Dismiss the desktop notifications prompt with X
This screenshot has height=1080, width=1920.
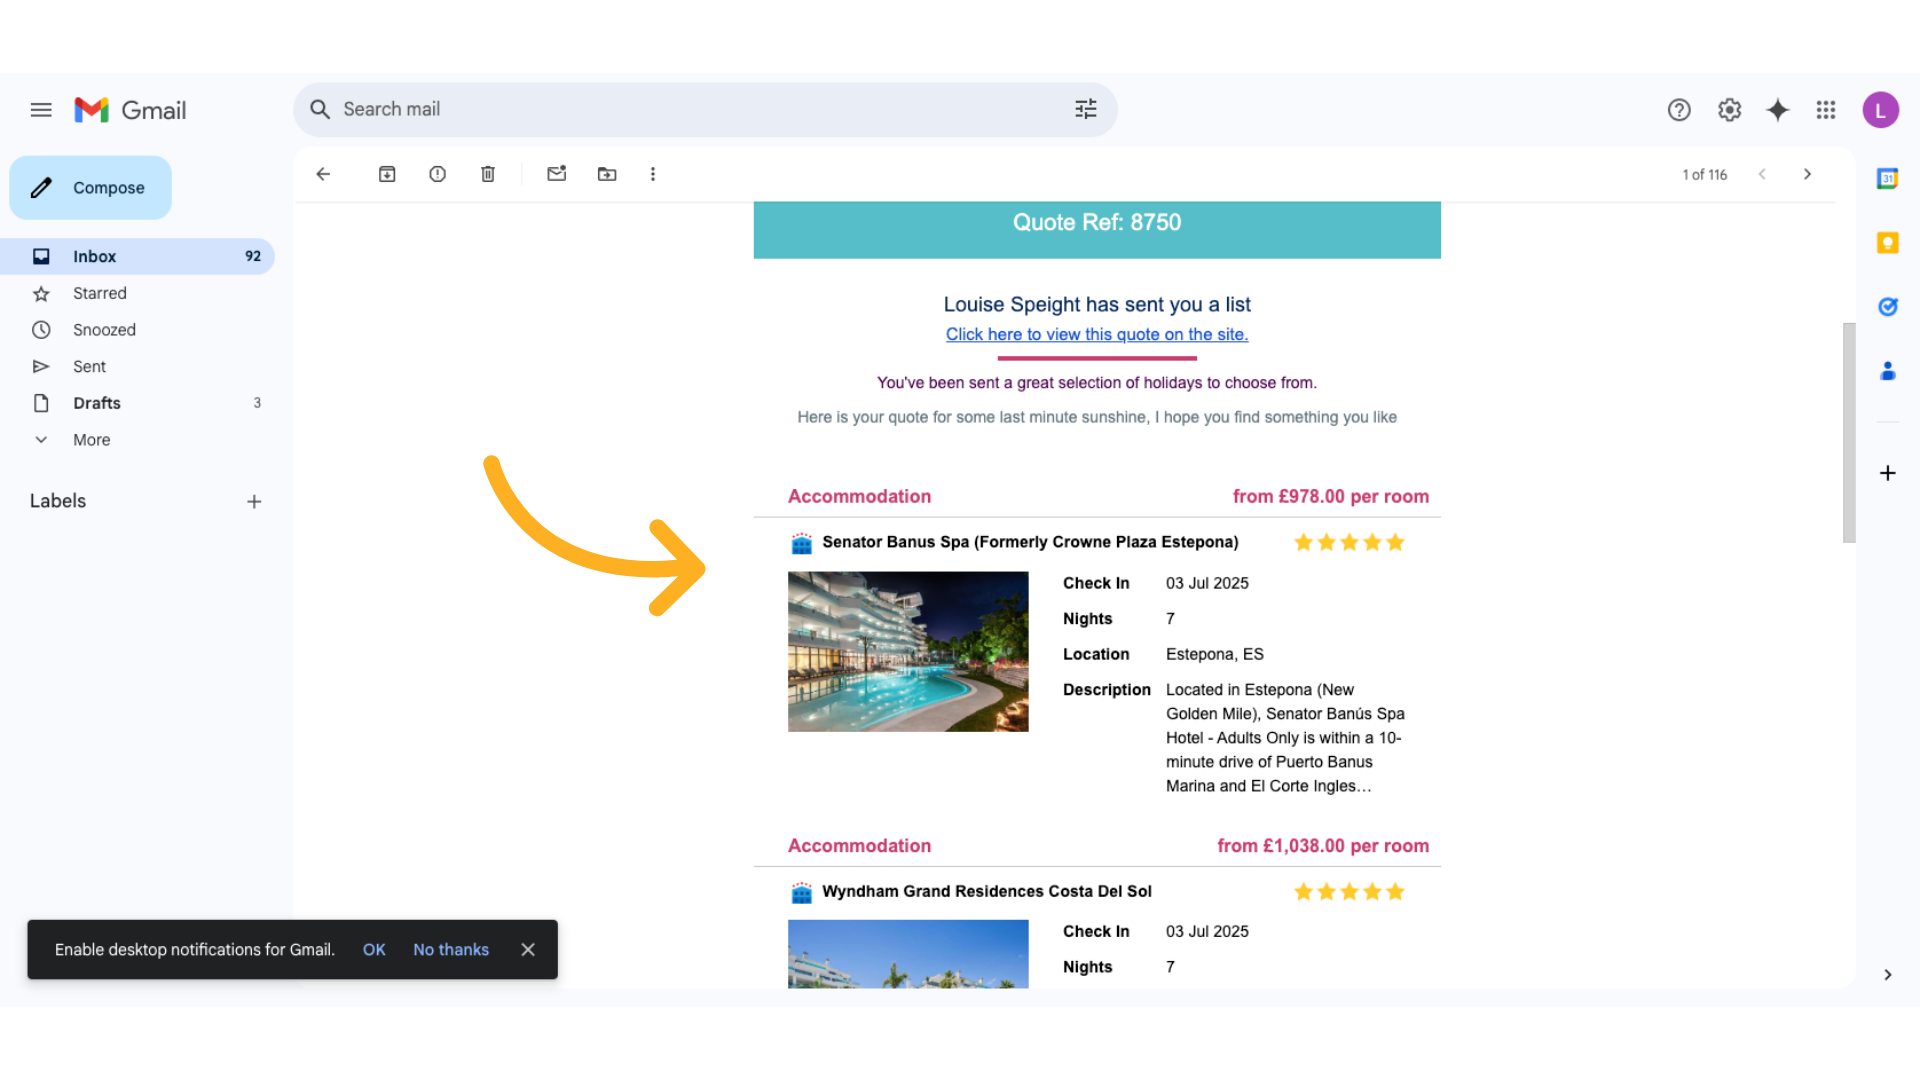[x=528, y=950]
